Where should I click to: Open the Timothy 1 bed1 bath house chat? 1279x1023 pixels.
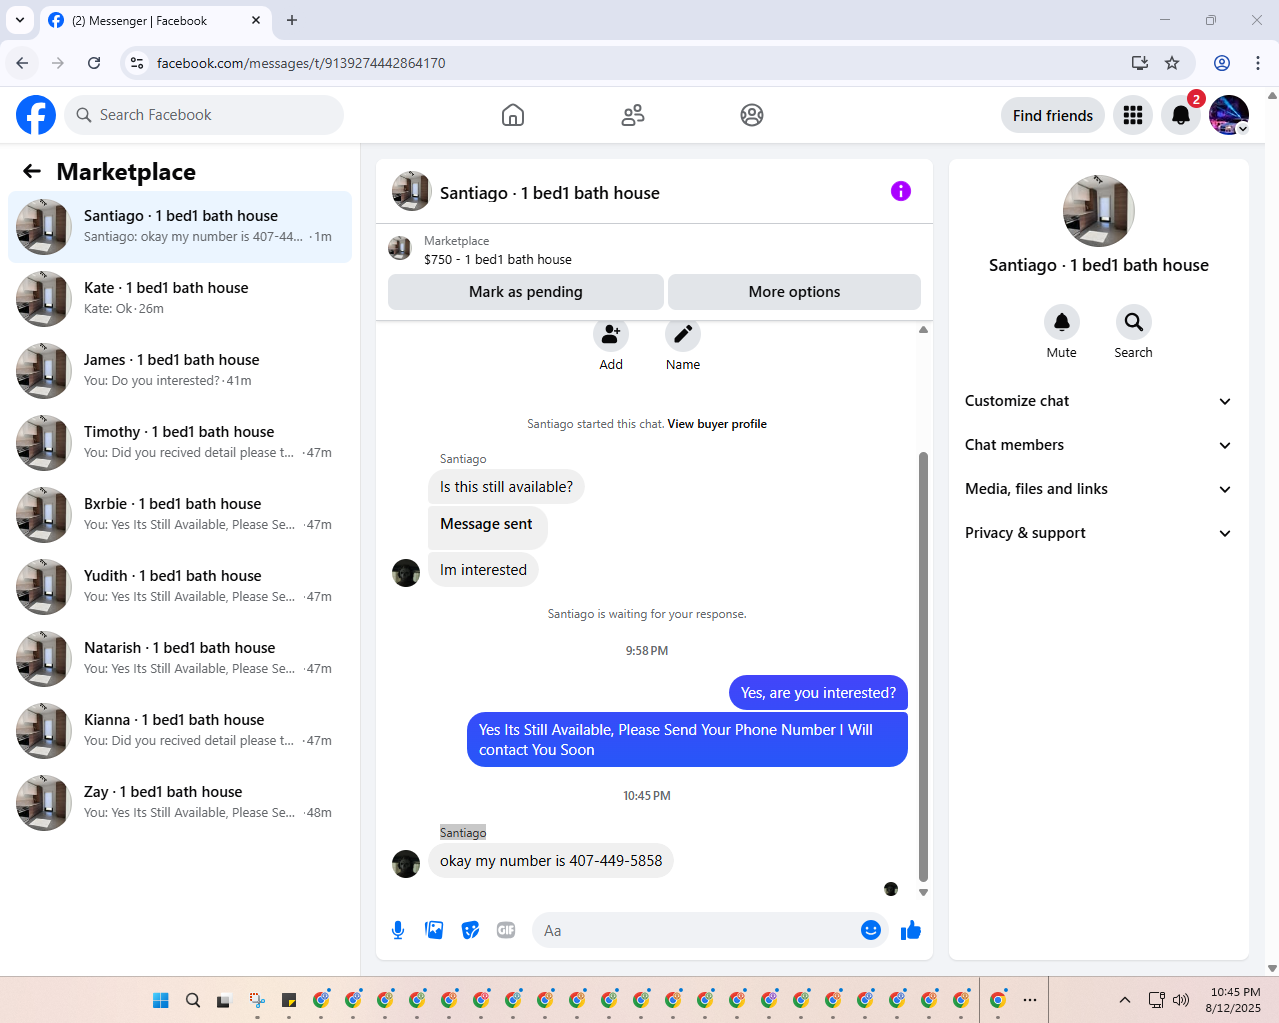click(x=180, y=443)
